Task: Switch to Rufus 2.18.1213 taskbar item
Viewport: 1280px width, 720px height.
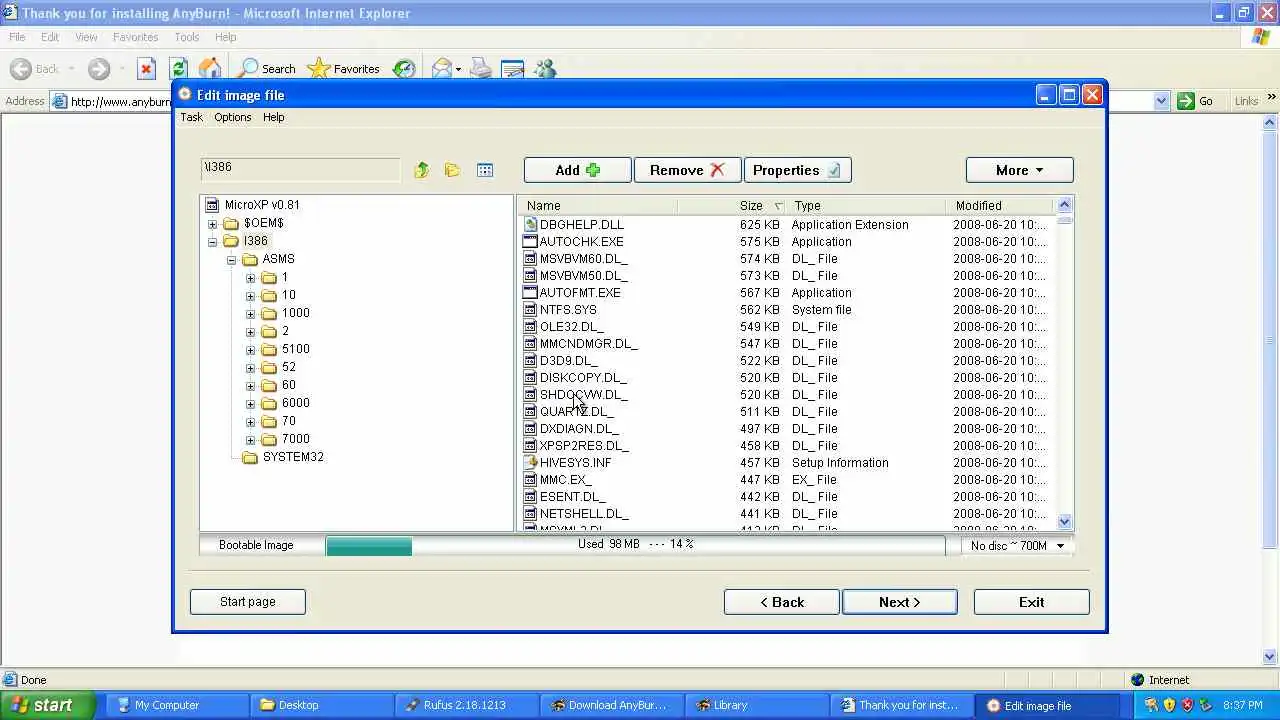Action: pyautogui.click(x=466, y=705)
